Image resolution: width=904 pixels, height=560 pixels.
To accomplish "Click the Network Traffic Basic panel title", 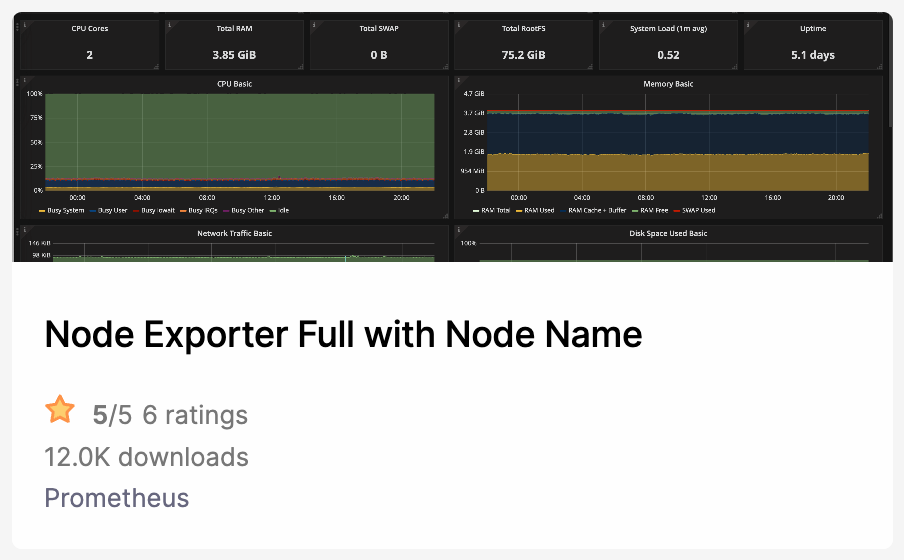I will 235,234.
